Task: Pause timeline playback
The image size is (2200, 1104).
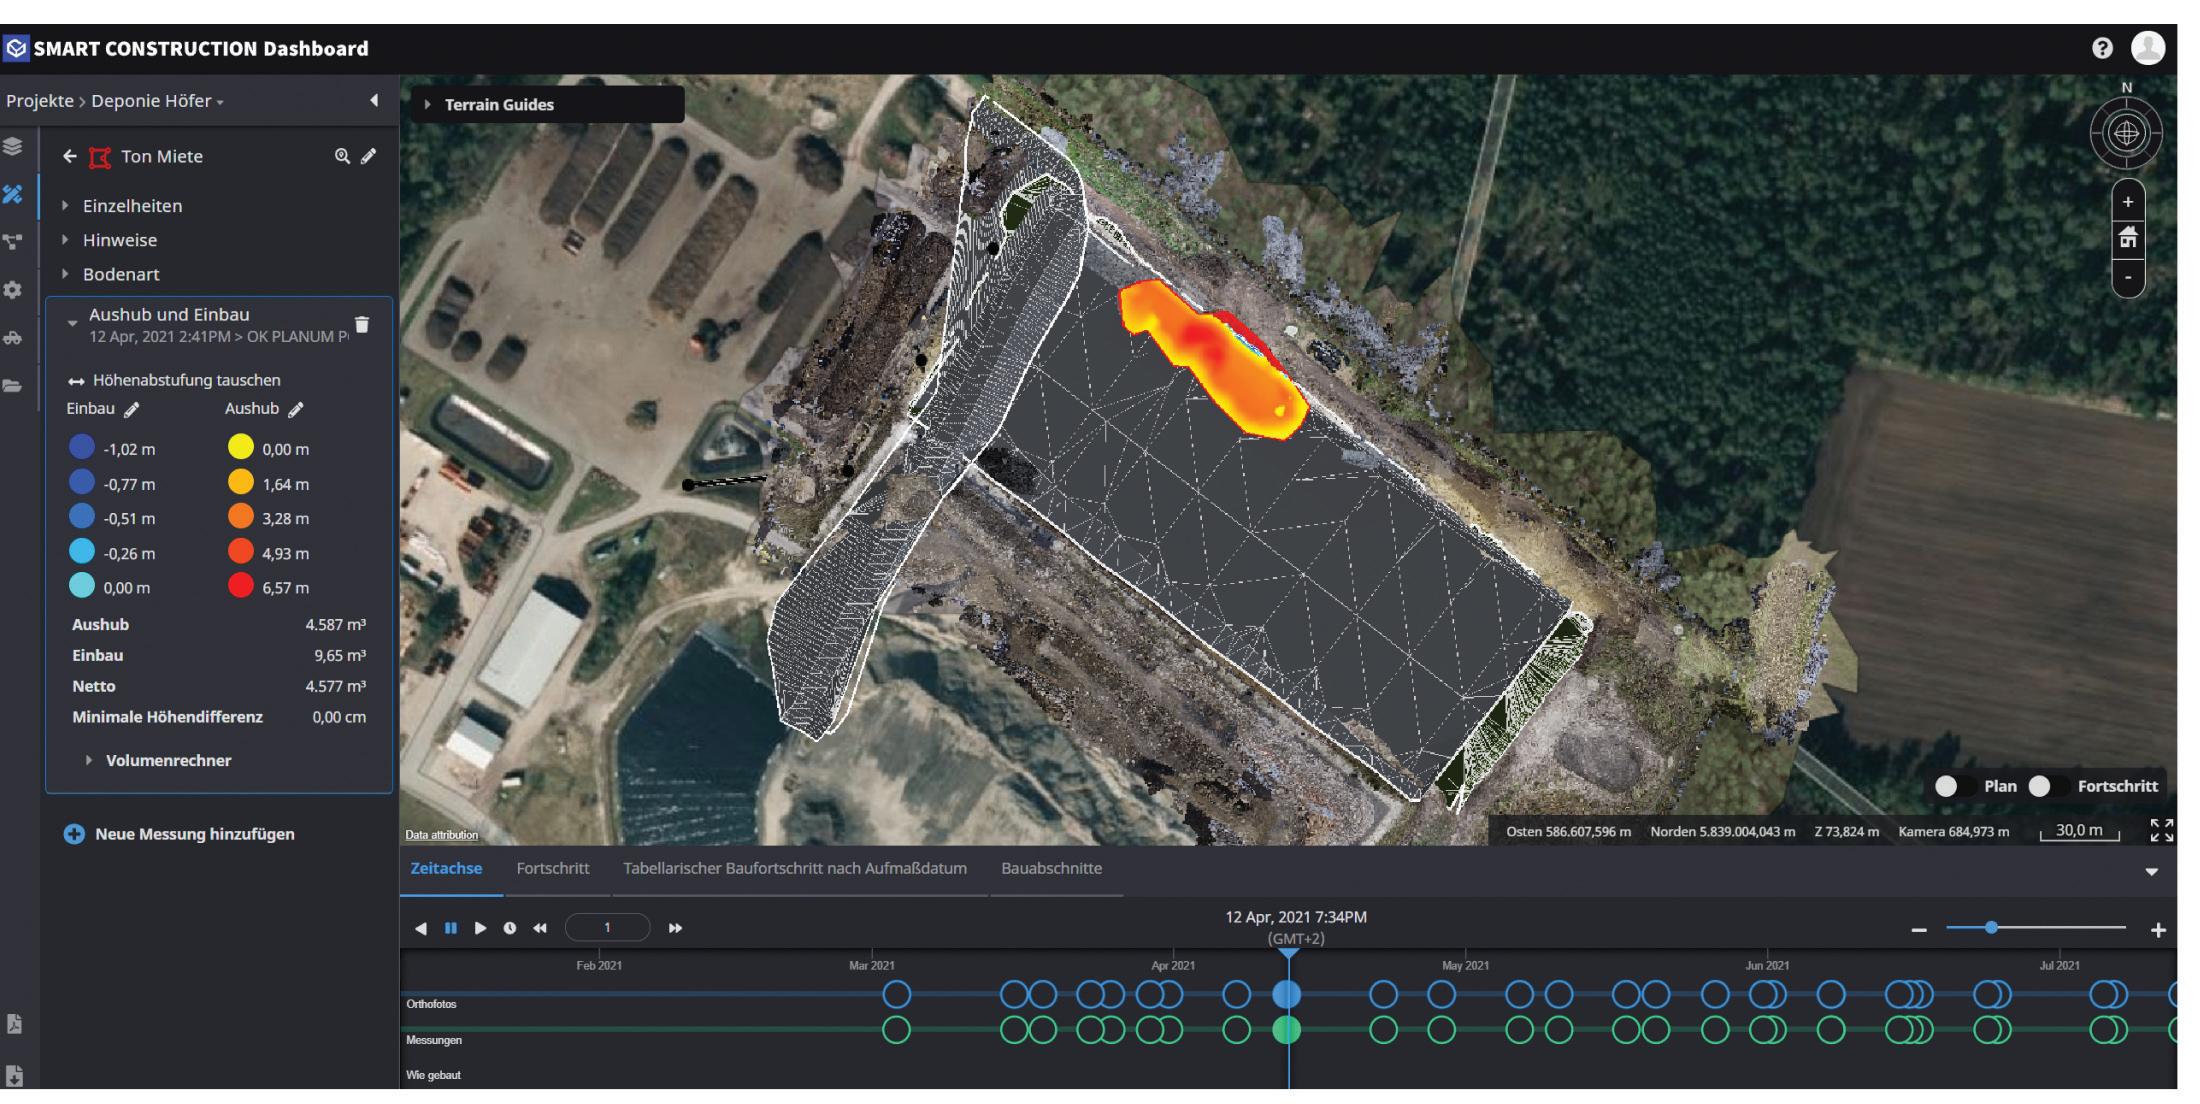Action: [x=451, y=928]
